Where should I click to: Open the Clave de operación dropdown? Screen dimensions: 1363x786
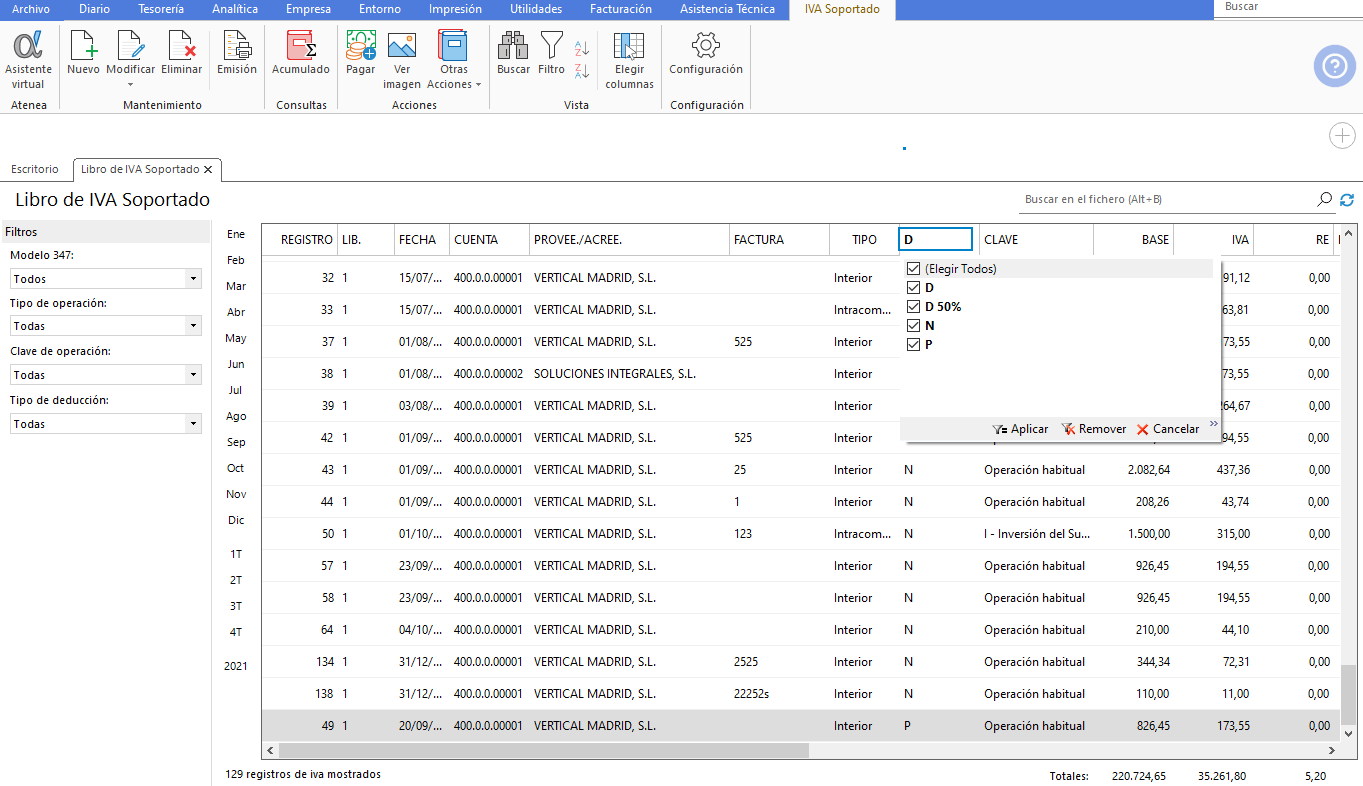click(x=106, y=375)
